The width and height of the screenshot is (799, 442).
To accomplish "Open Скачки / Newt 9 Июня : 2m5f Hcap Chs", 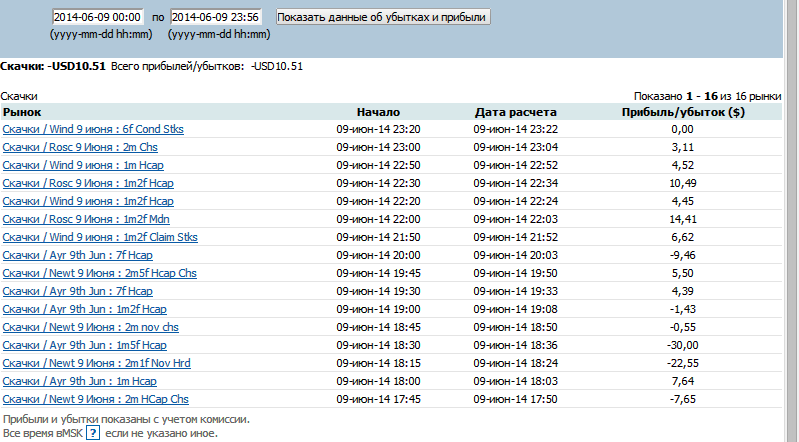I will click(x=99, y=273).
